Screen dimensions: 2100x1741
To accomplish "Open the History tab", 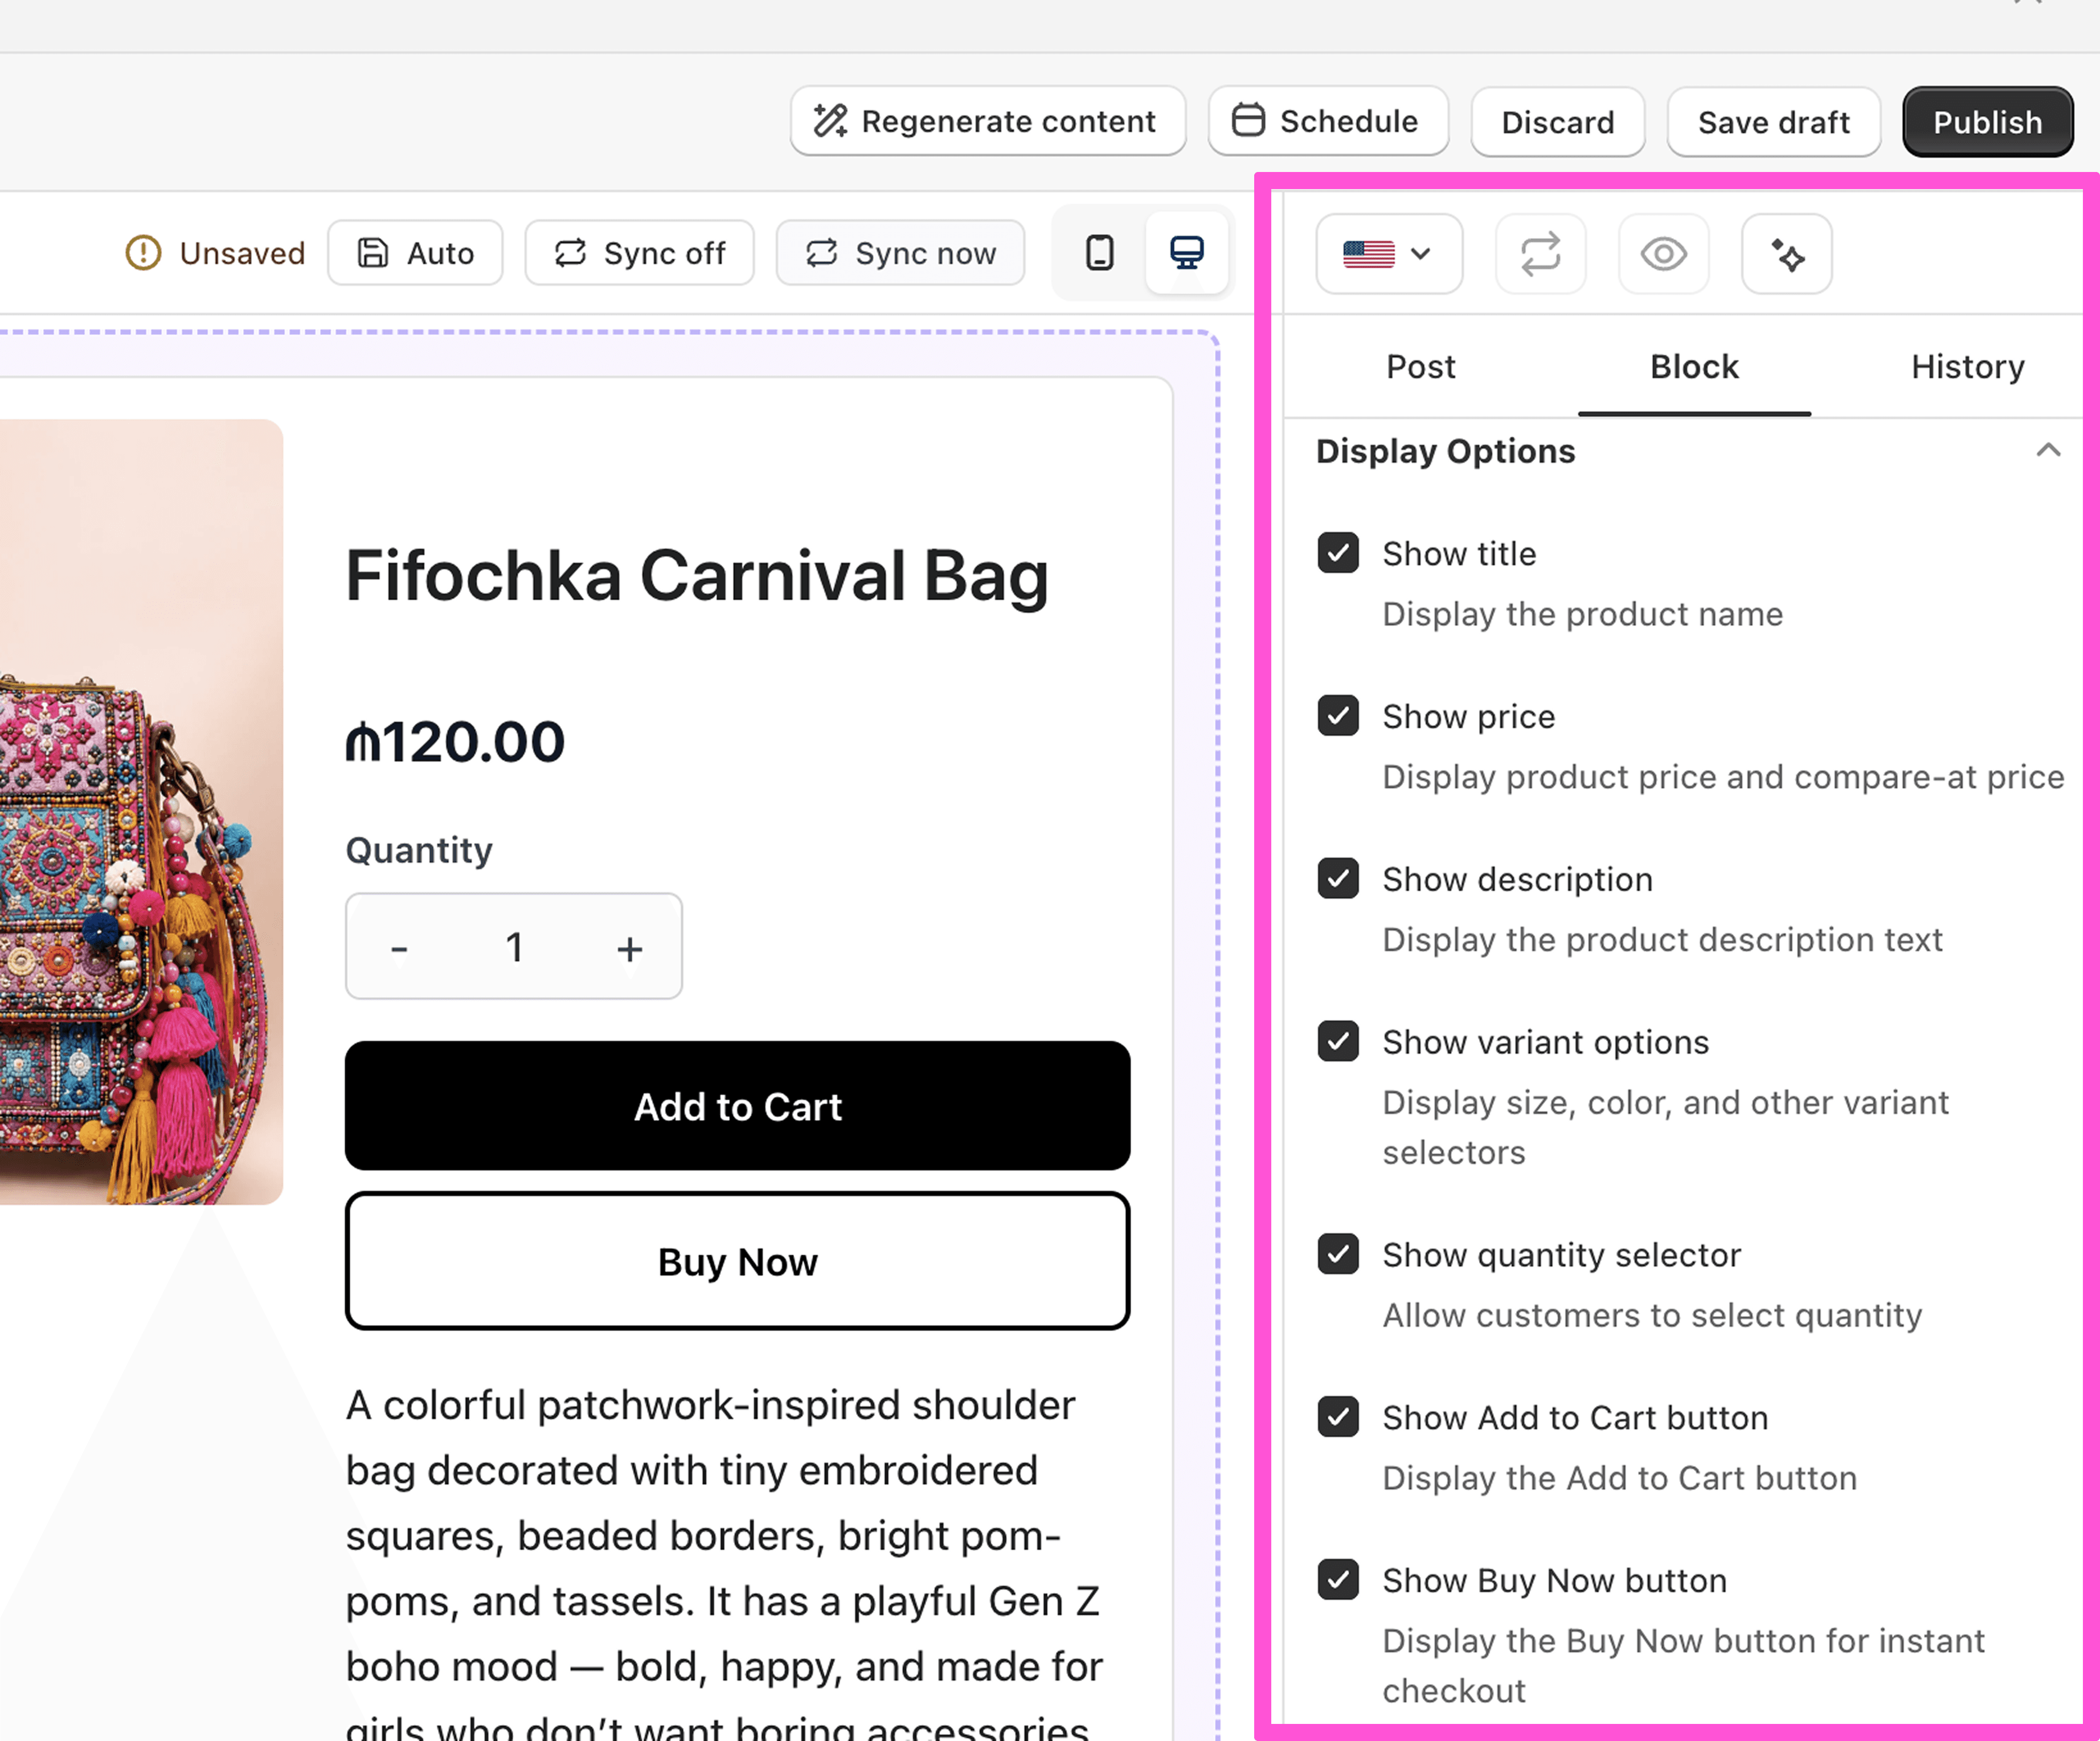I will (x=1967, y=367).
